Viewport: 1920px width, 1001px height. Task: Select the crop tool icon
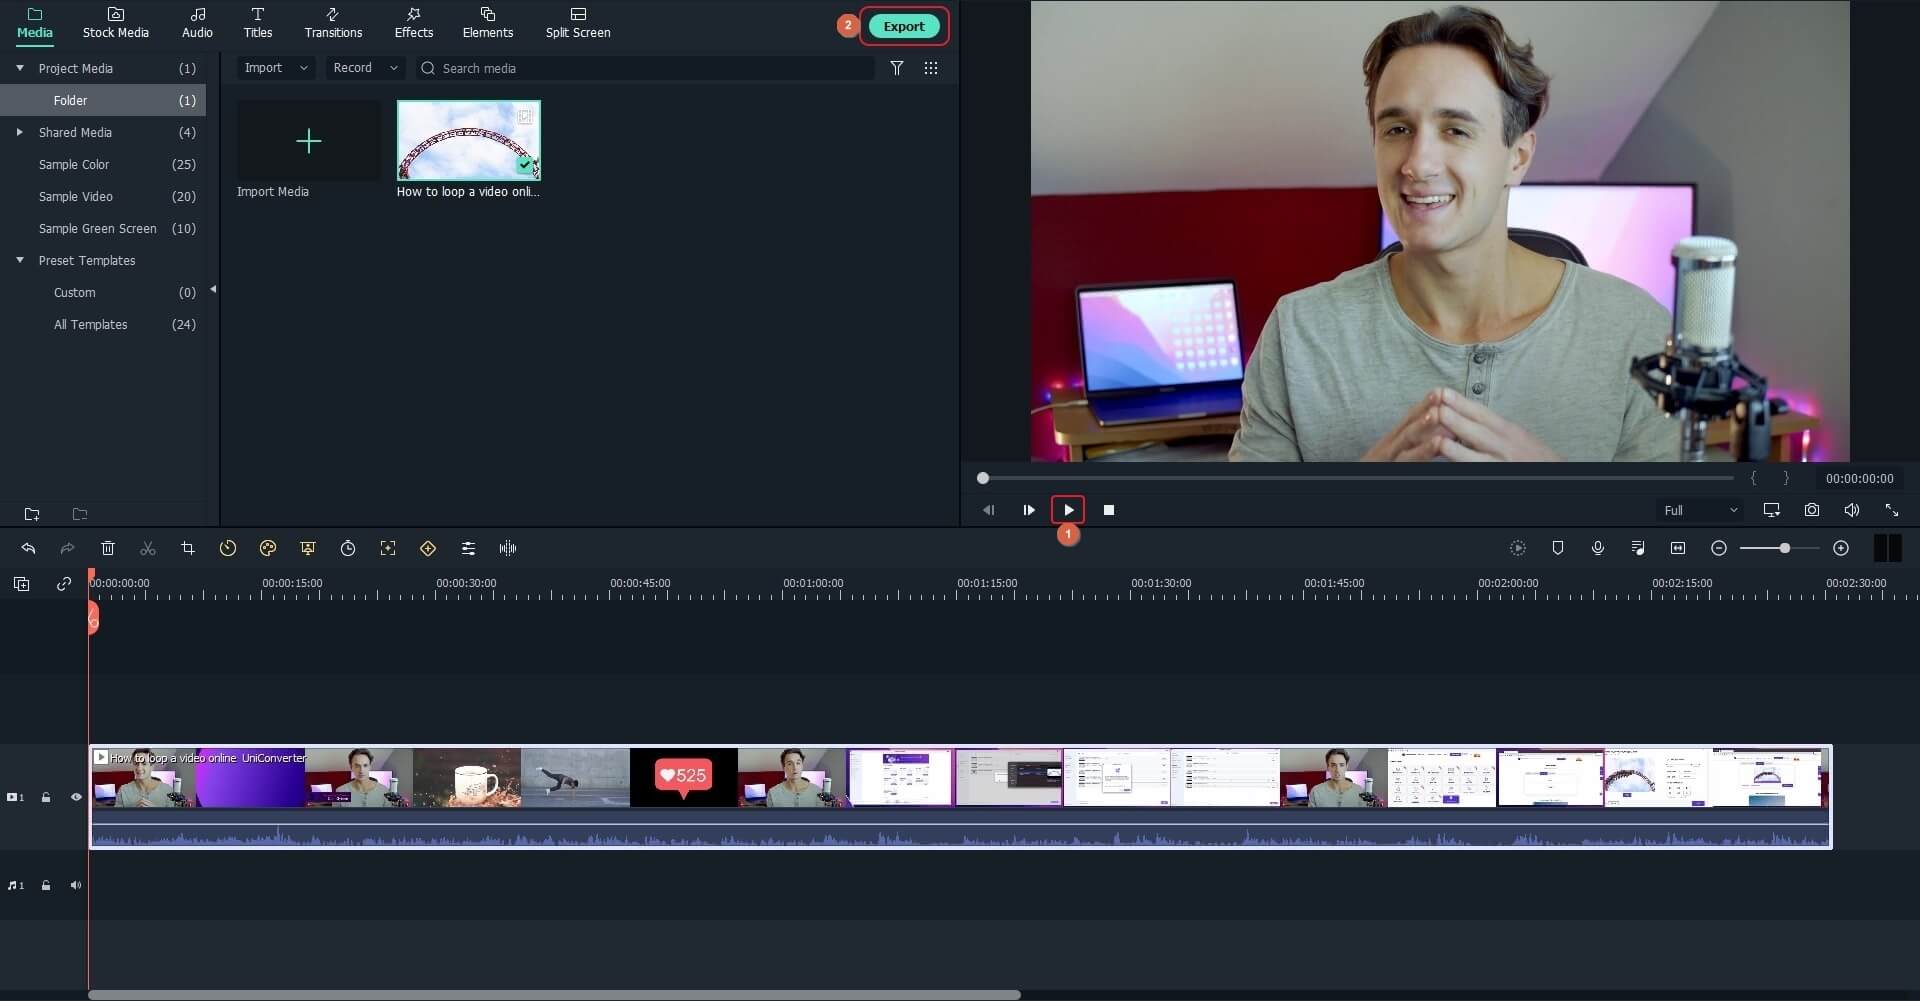(188, 548)
